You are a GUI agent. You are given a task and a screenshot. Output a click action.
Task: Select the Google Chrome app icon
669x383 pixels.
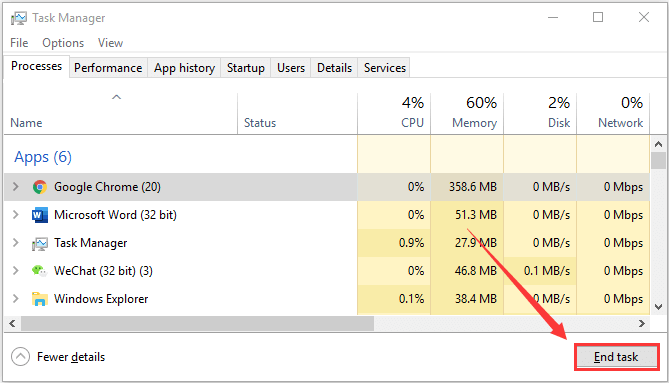[40, 187]
